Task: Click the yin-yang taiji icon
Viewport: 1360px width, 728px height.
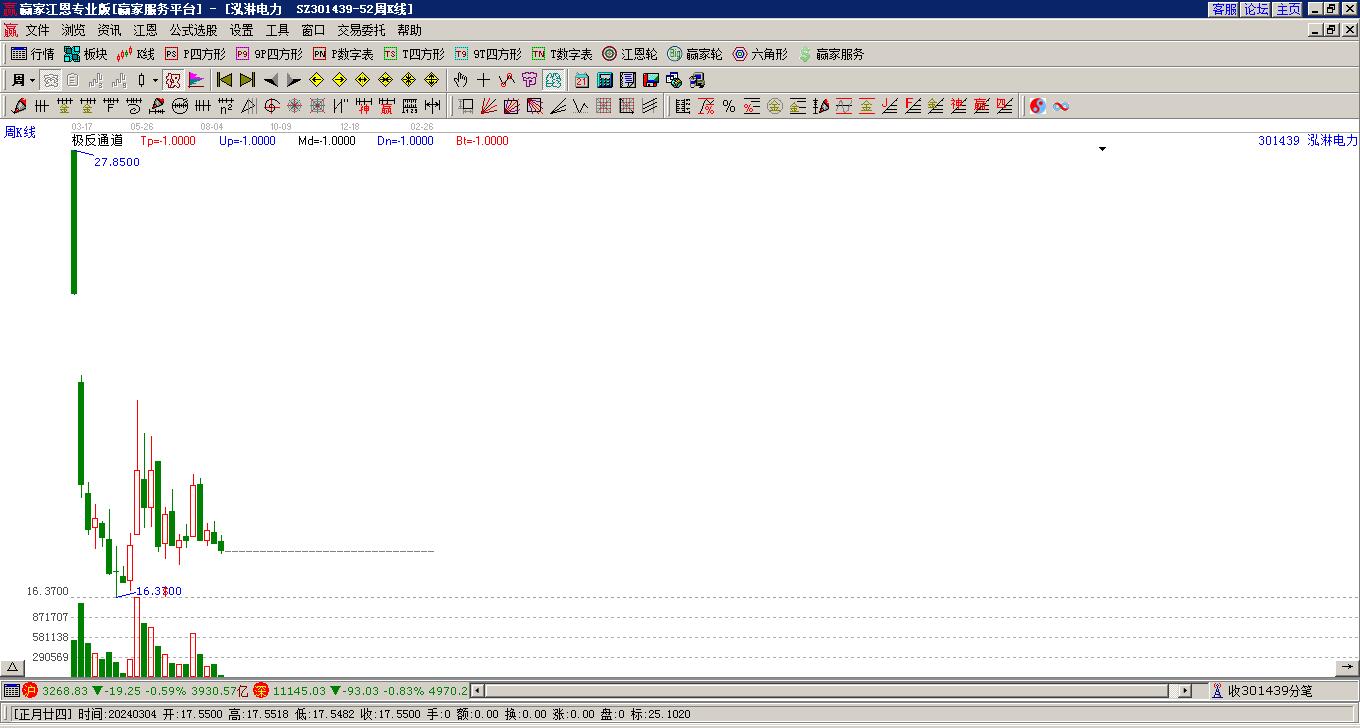Action: click(1038, 106)
